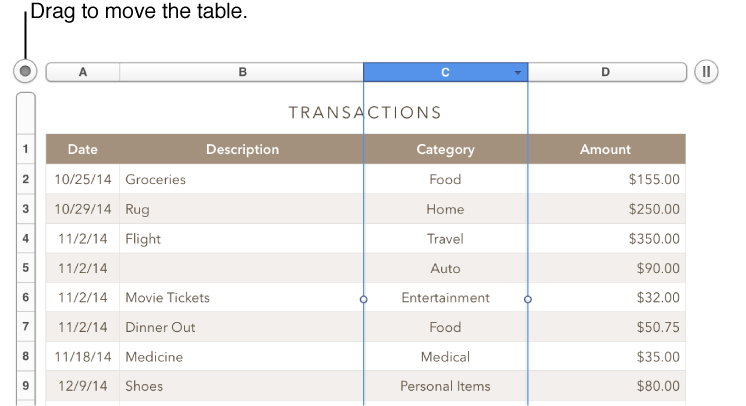Select the Entertainment category cell
The height and width of the screenshot is (406, 746).
(445, 298)
